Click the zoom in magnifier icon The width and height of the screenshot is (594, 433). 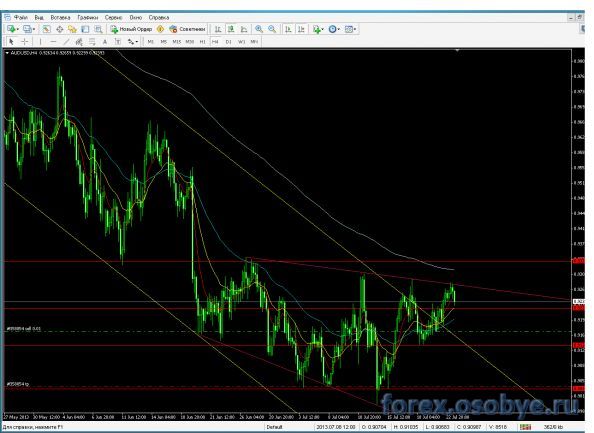(x=259, y=29)
